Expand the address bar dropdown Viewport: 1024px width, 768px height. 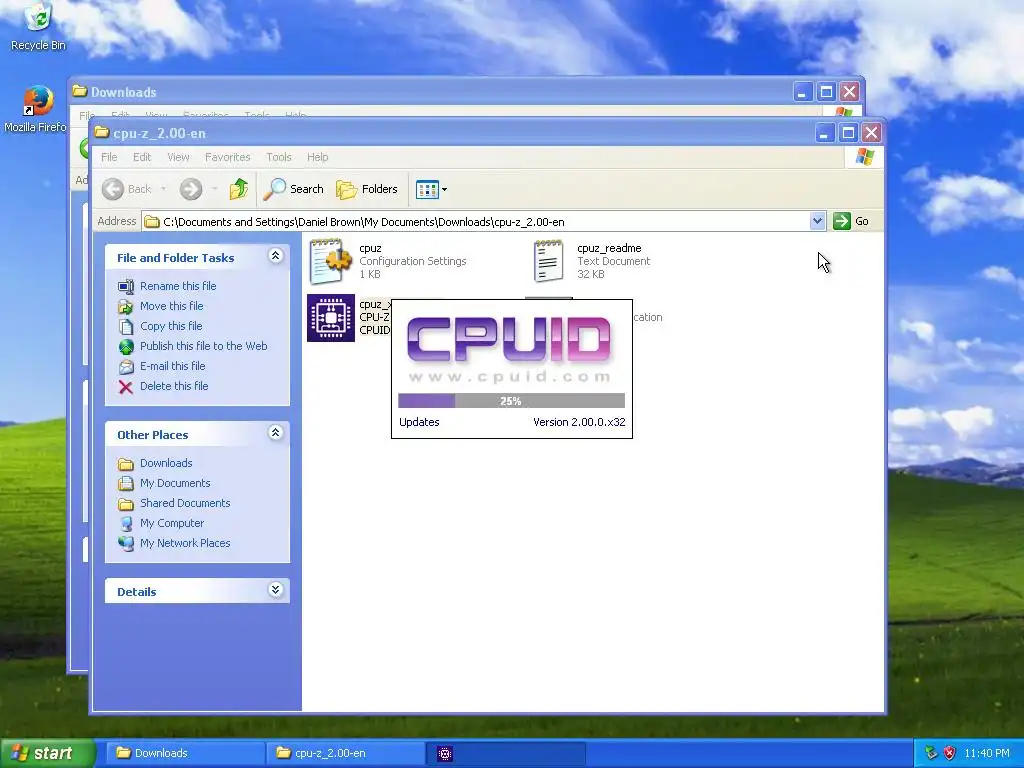817,221
